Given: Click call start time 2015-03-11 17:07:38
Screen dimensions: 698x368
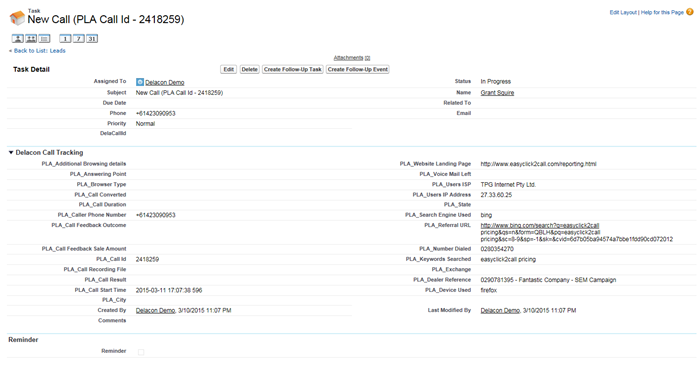Looking at the screenshot, I should tap(169, 290).
